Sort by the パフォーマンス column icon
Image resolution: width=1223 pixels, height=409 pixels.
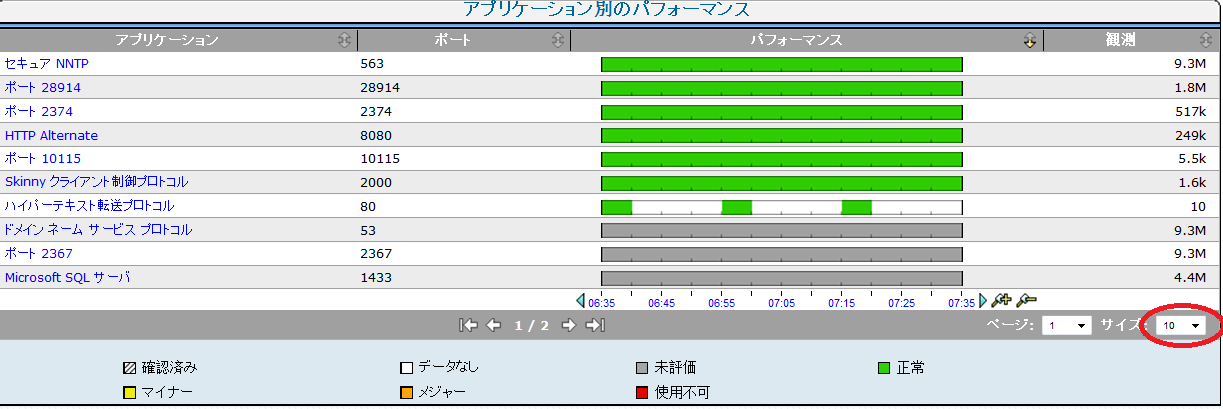tap(1029, 40)
